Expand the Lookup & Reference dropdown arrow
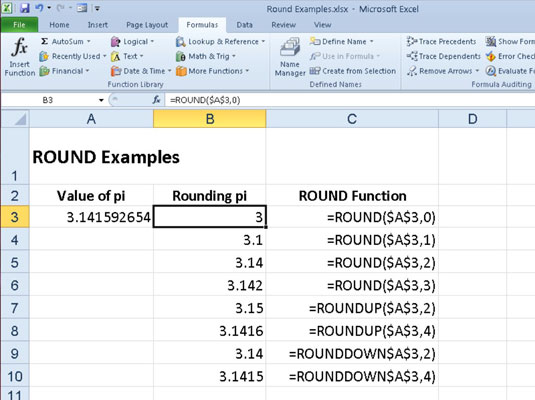This screenshot has height=400, width=535. click(x=263, y=42)
